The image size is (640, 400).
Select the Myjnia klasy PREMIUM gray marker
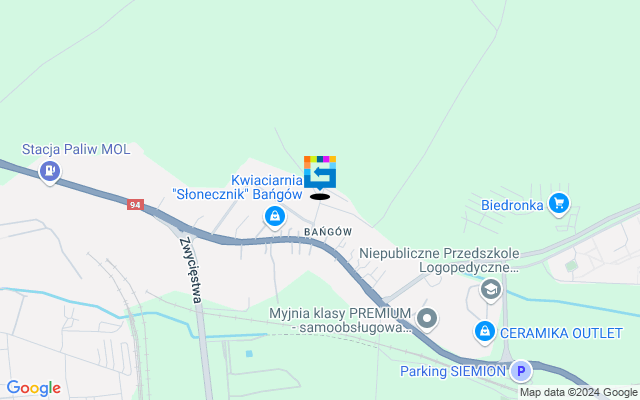427,318
